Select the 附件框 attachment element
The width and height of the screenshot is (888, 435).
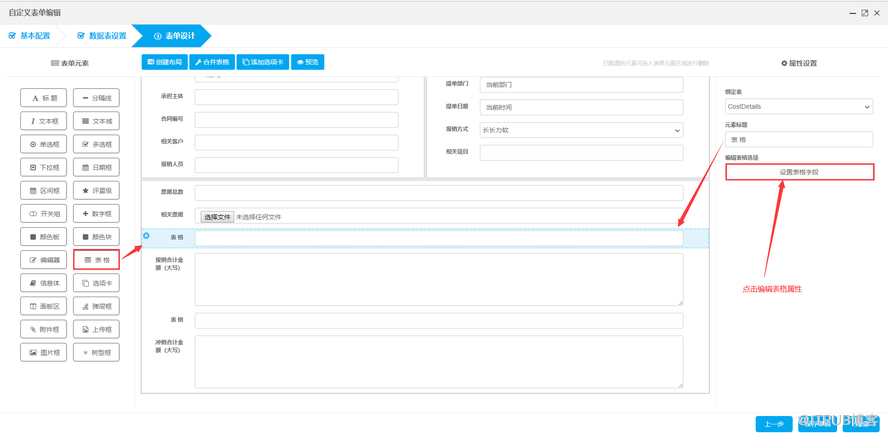pyautogui.click(x=44, y=329)
